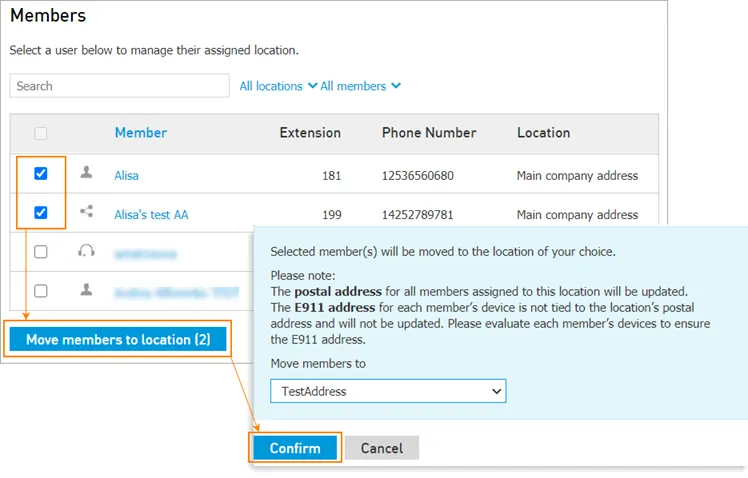Viewport: 748px width, 478px height.
Task: Click the user icon beside Alisa
Action: pos(86,172)
